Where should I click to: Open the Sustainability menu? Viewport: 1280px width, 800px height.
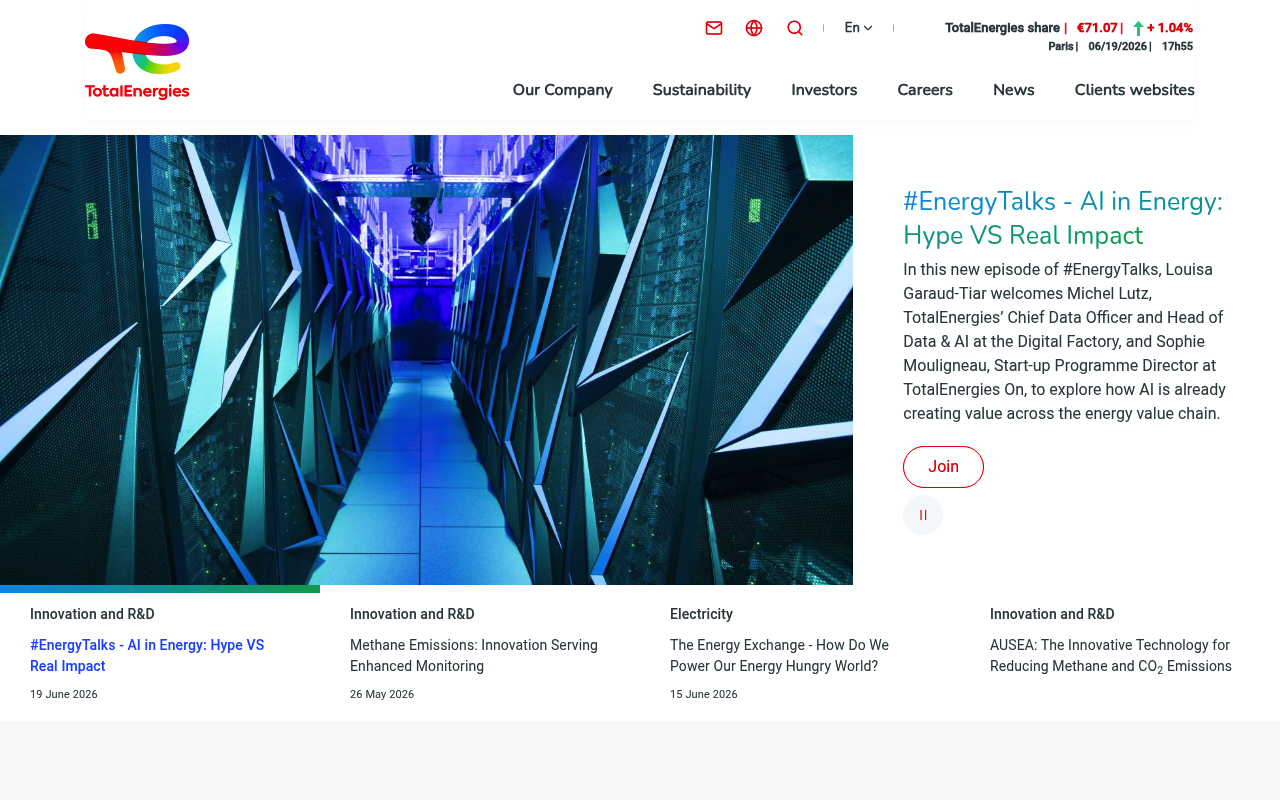click(702, 90)
